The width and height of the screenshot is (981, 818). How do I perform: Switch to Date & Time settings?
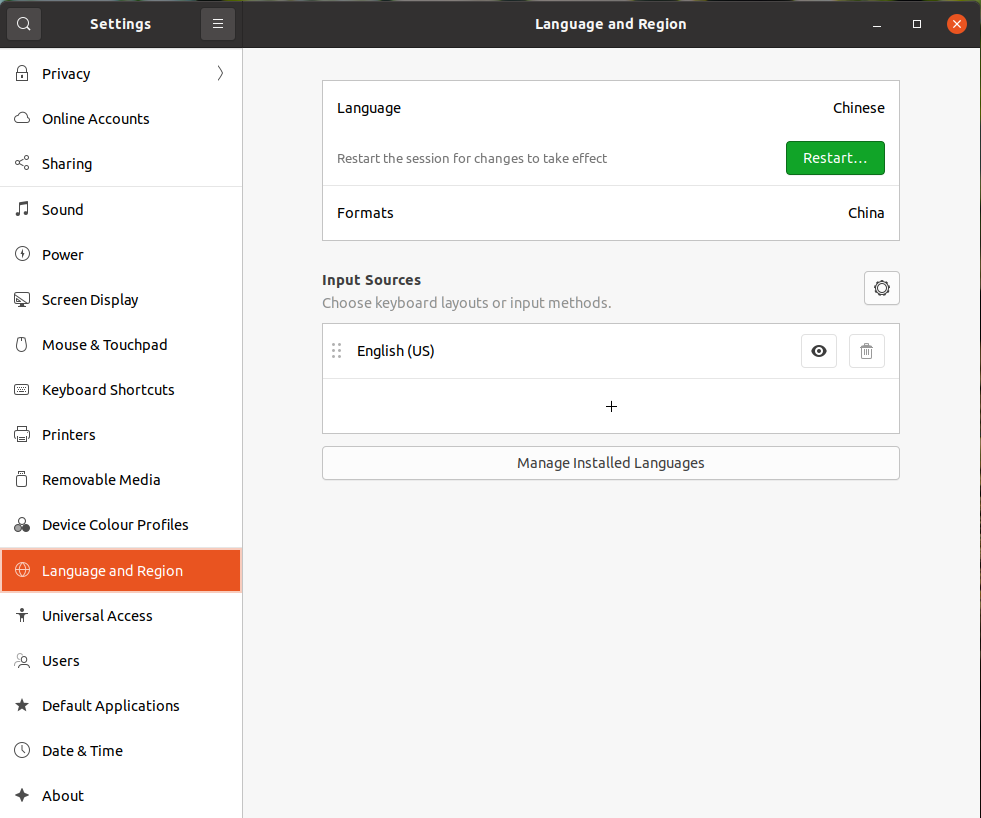[x=121, y=750]
